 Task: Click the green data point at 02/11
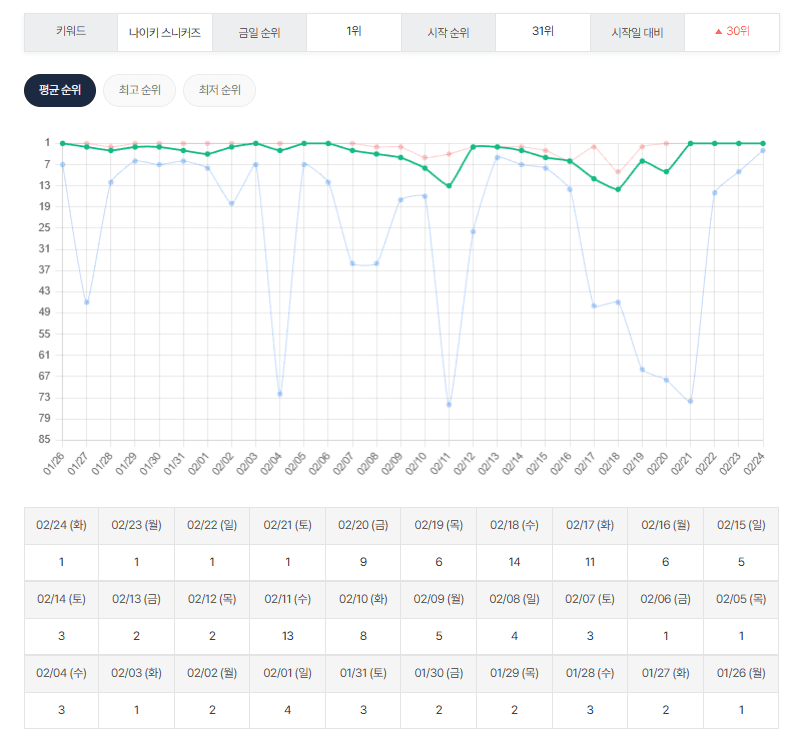(x=449, y=186)
